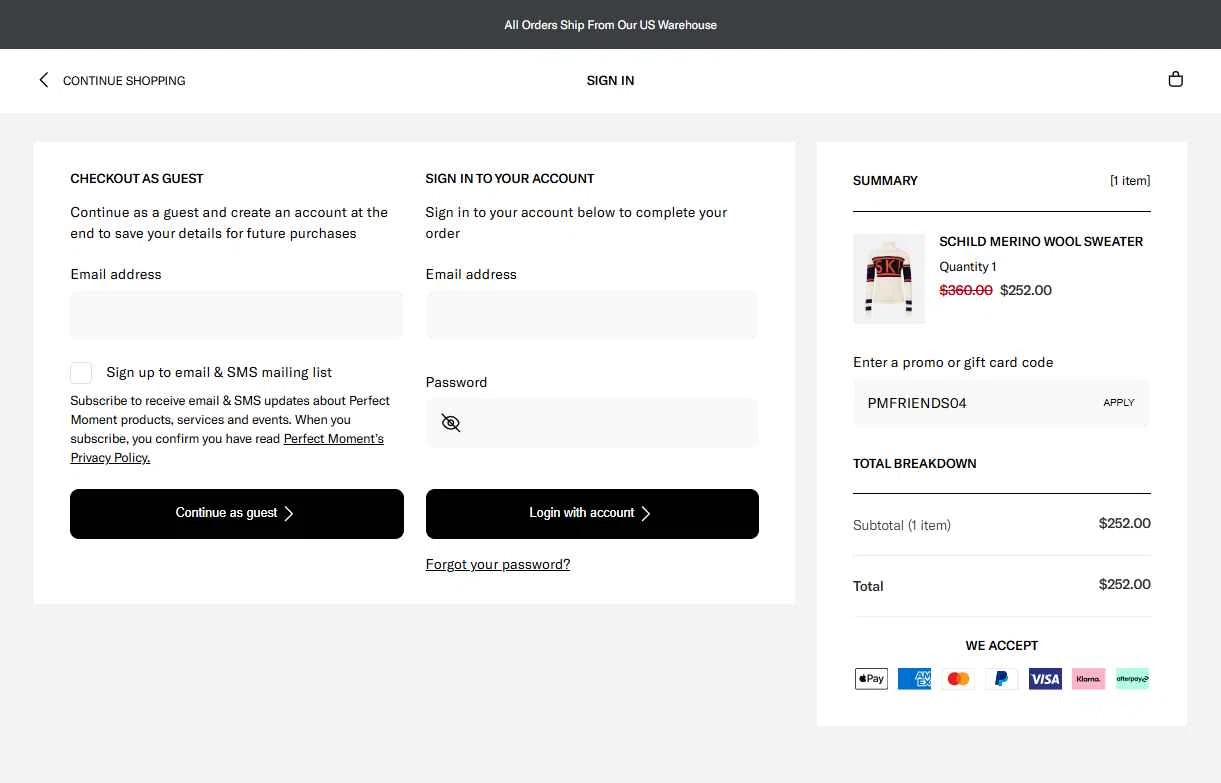The height and width of the screenshot is (783, 1221).
Task: Check the email & SMS mailing list box
Action: pyautogui.click(x=81, y=373)
